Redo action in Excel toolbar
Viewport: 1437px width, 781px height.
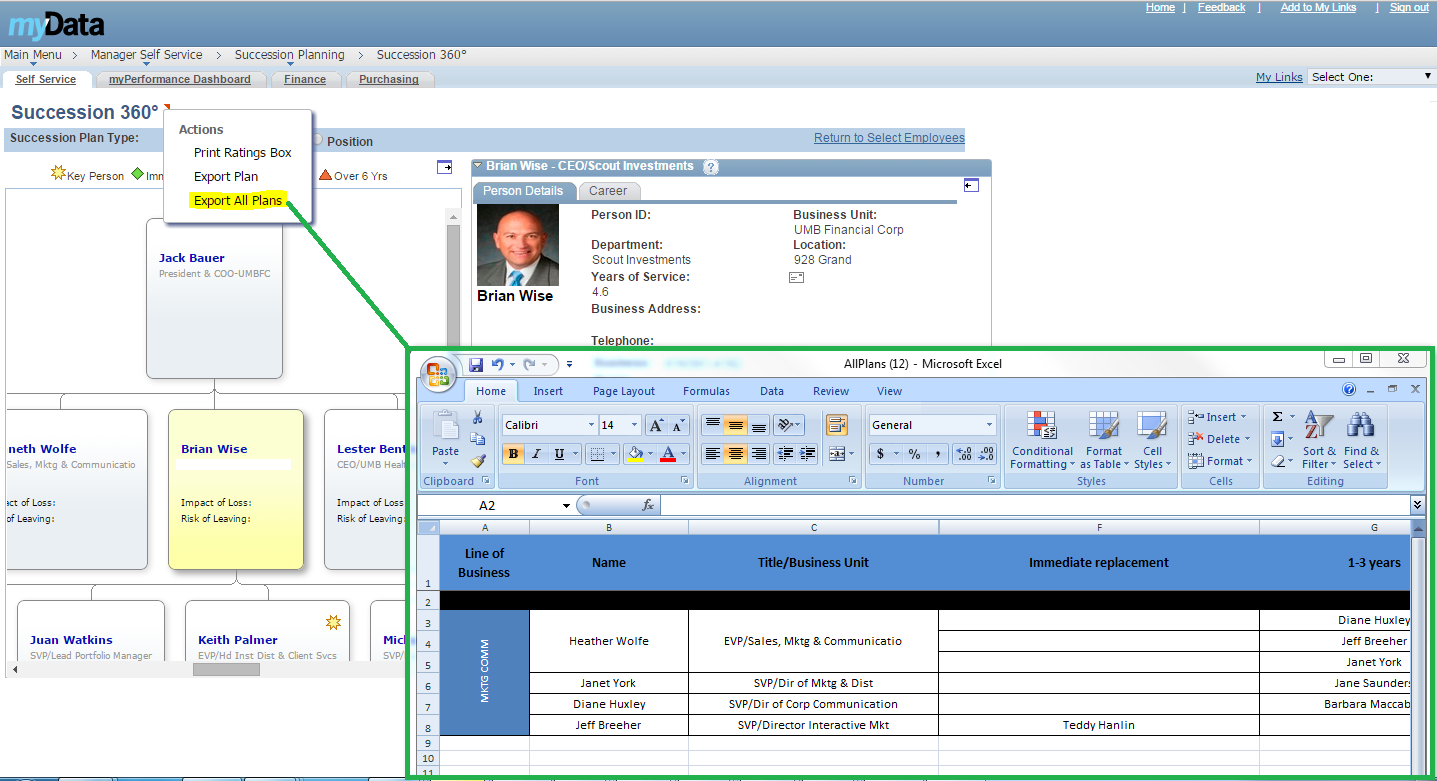coord(530,365)
